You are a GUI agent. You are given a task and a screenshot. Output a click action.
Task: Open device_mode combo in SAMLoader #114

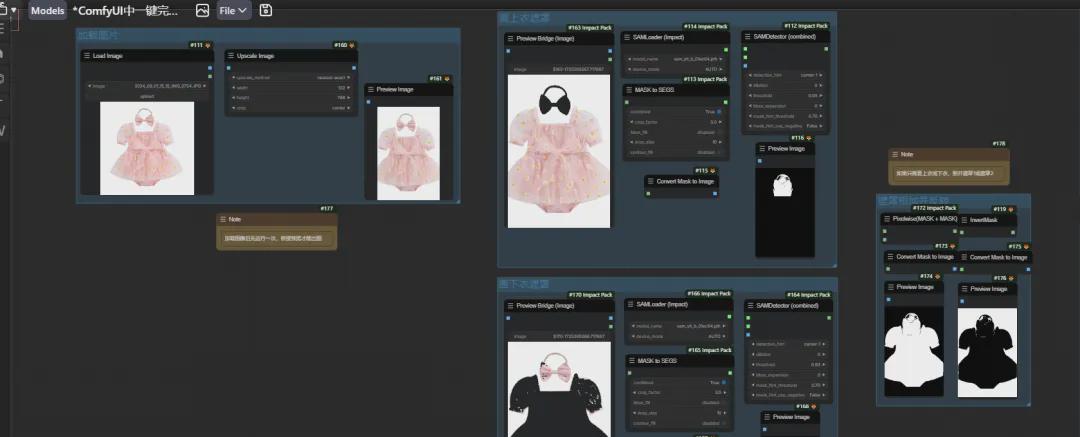pyautogui.click(x=674, y=69)
